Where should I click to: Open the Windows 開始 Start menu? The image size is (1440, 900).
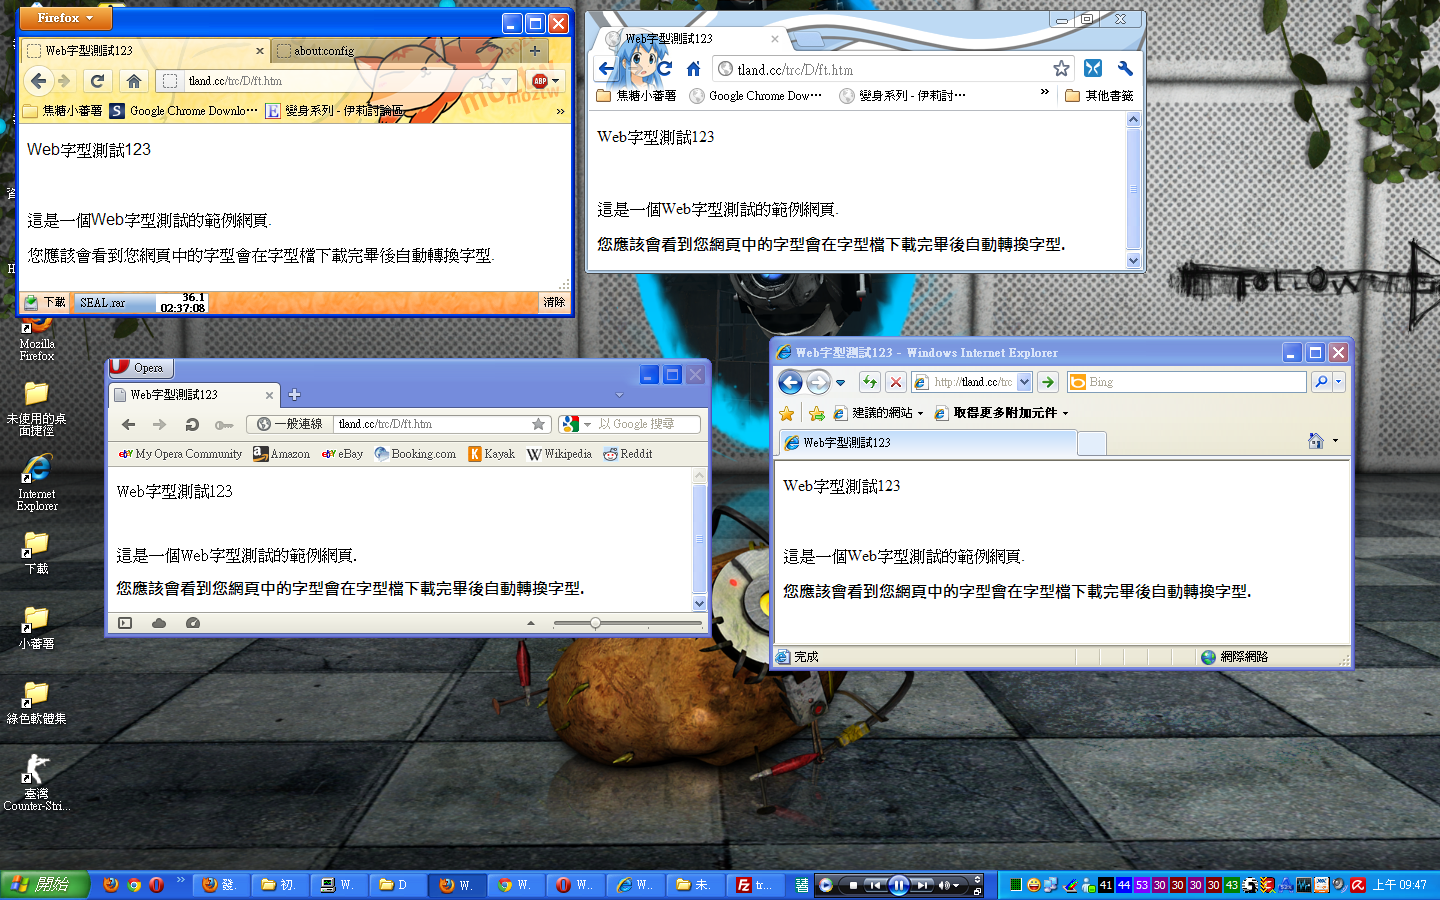coord(44,885)
